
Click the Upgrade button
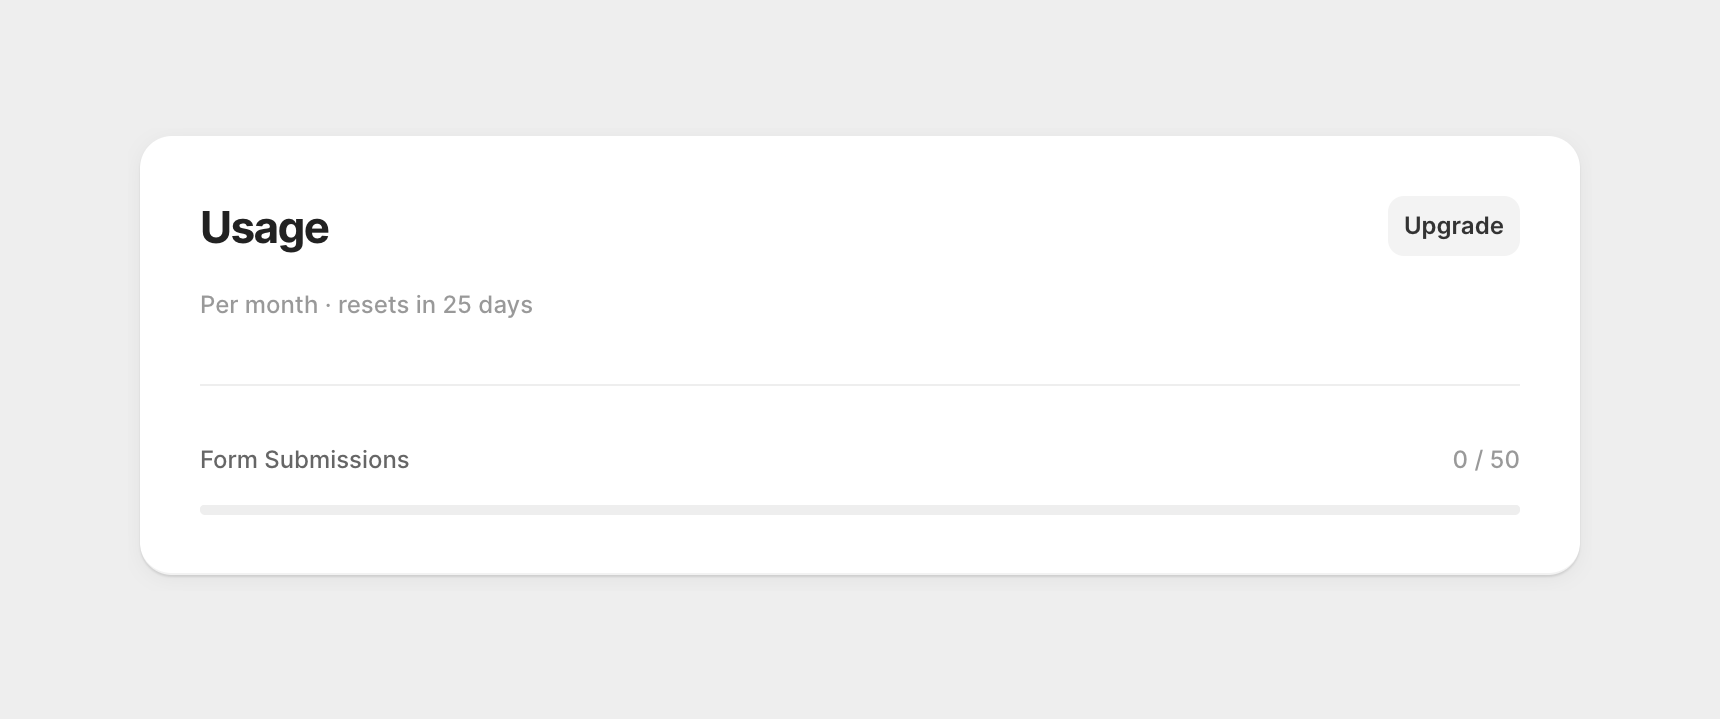pos(1453,226)
